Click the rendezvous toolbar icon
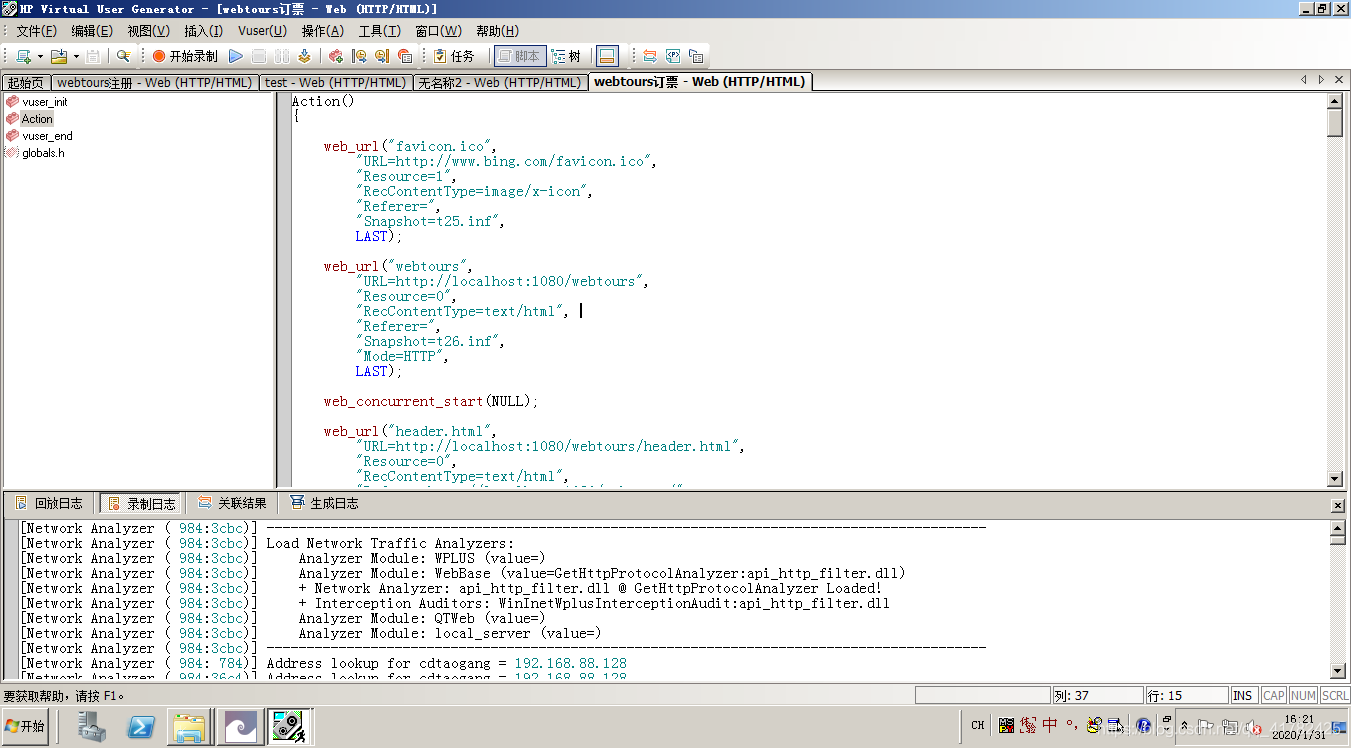1351x748 pixels. coord(405,56)
